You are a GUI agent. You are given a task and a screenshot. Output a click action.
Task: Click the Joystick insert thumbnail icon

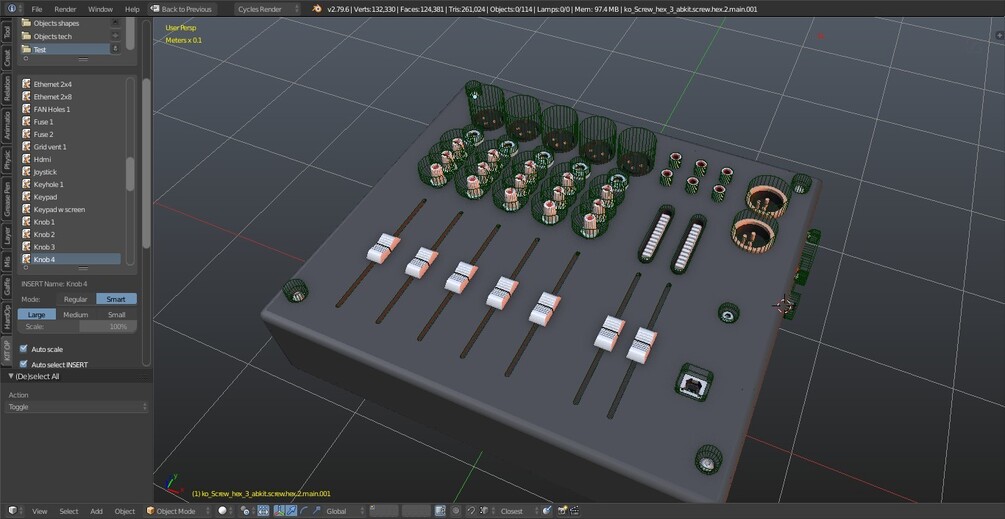[26, 172]
